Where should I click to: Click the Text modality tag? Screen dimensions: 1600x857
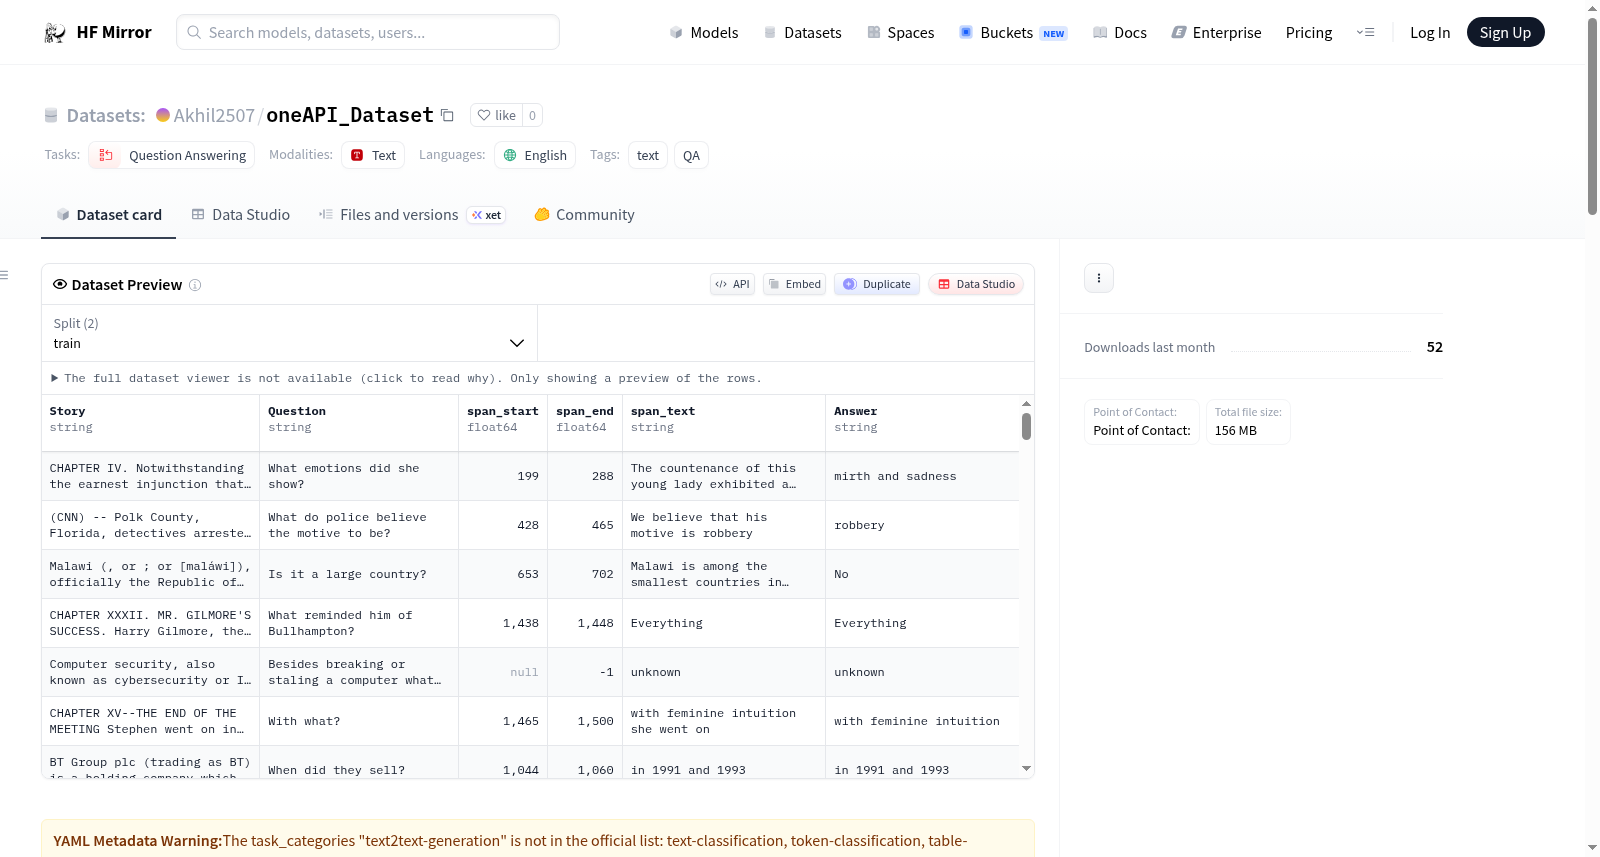(x=373, y=155)
